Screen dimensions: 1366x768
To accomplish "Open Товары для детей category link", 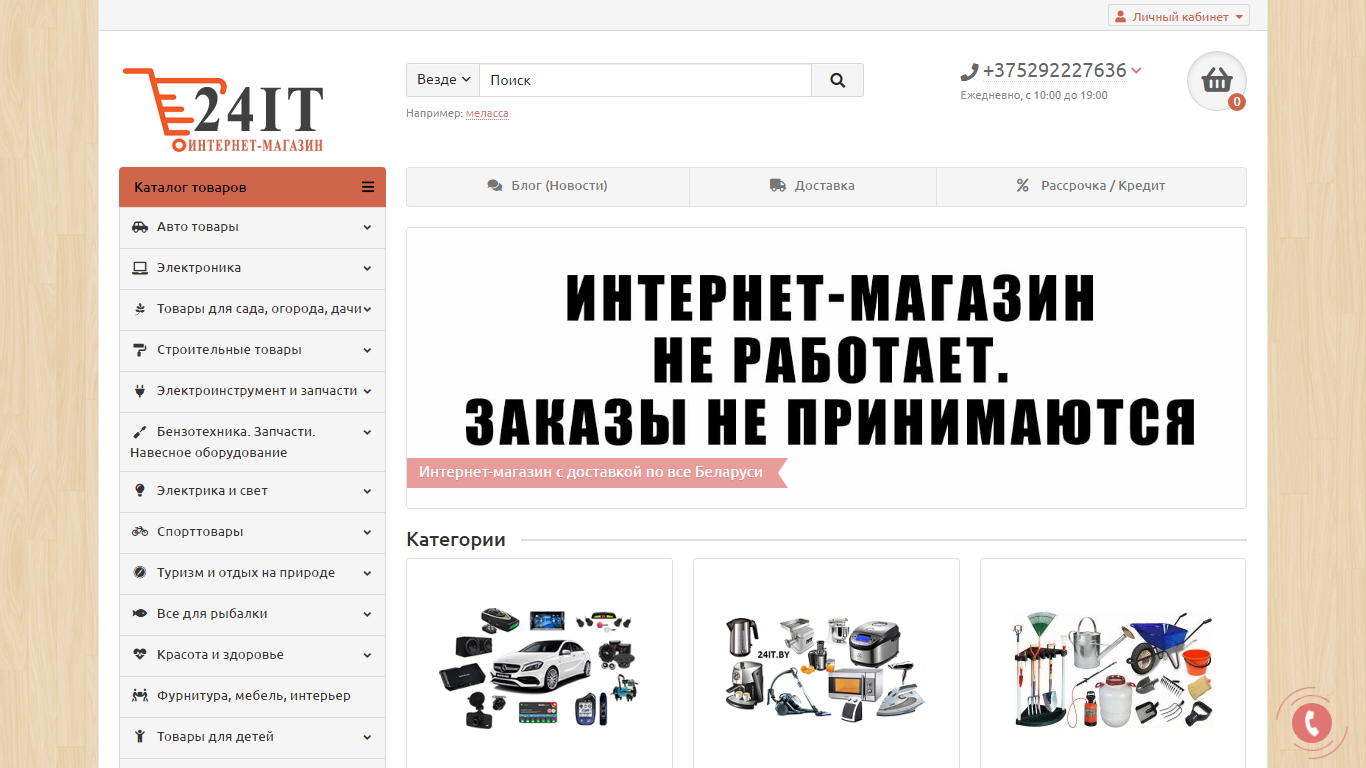I will tap(252, 738).
